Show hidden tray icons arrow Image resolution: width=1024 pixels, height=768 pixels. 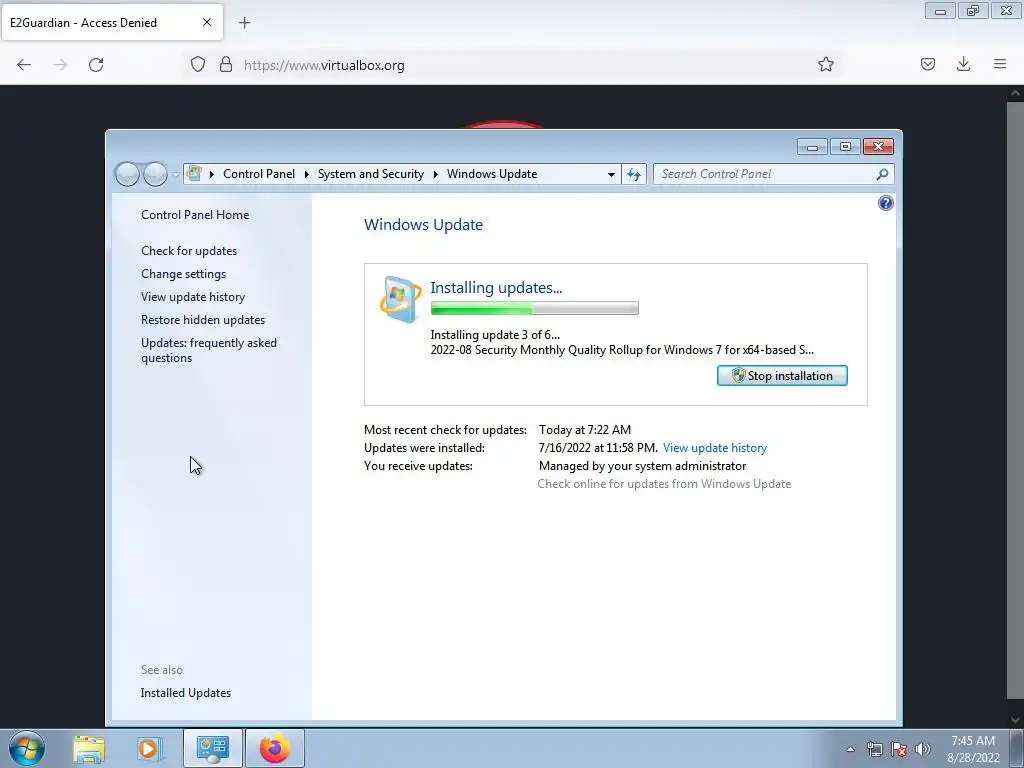point(850,750)
